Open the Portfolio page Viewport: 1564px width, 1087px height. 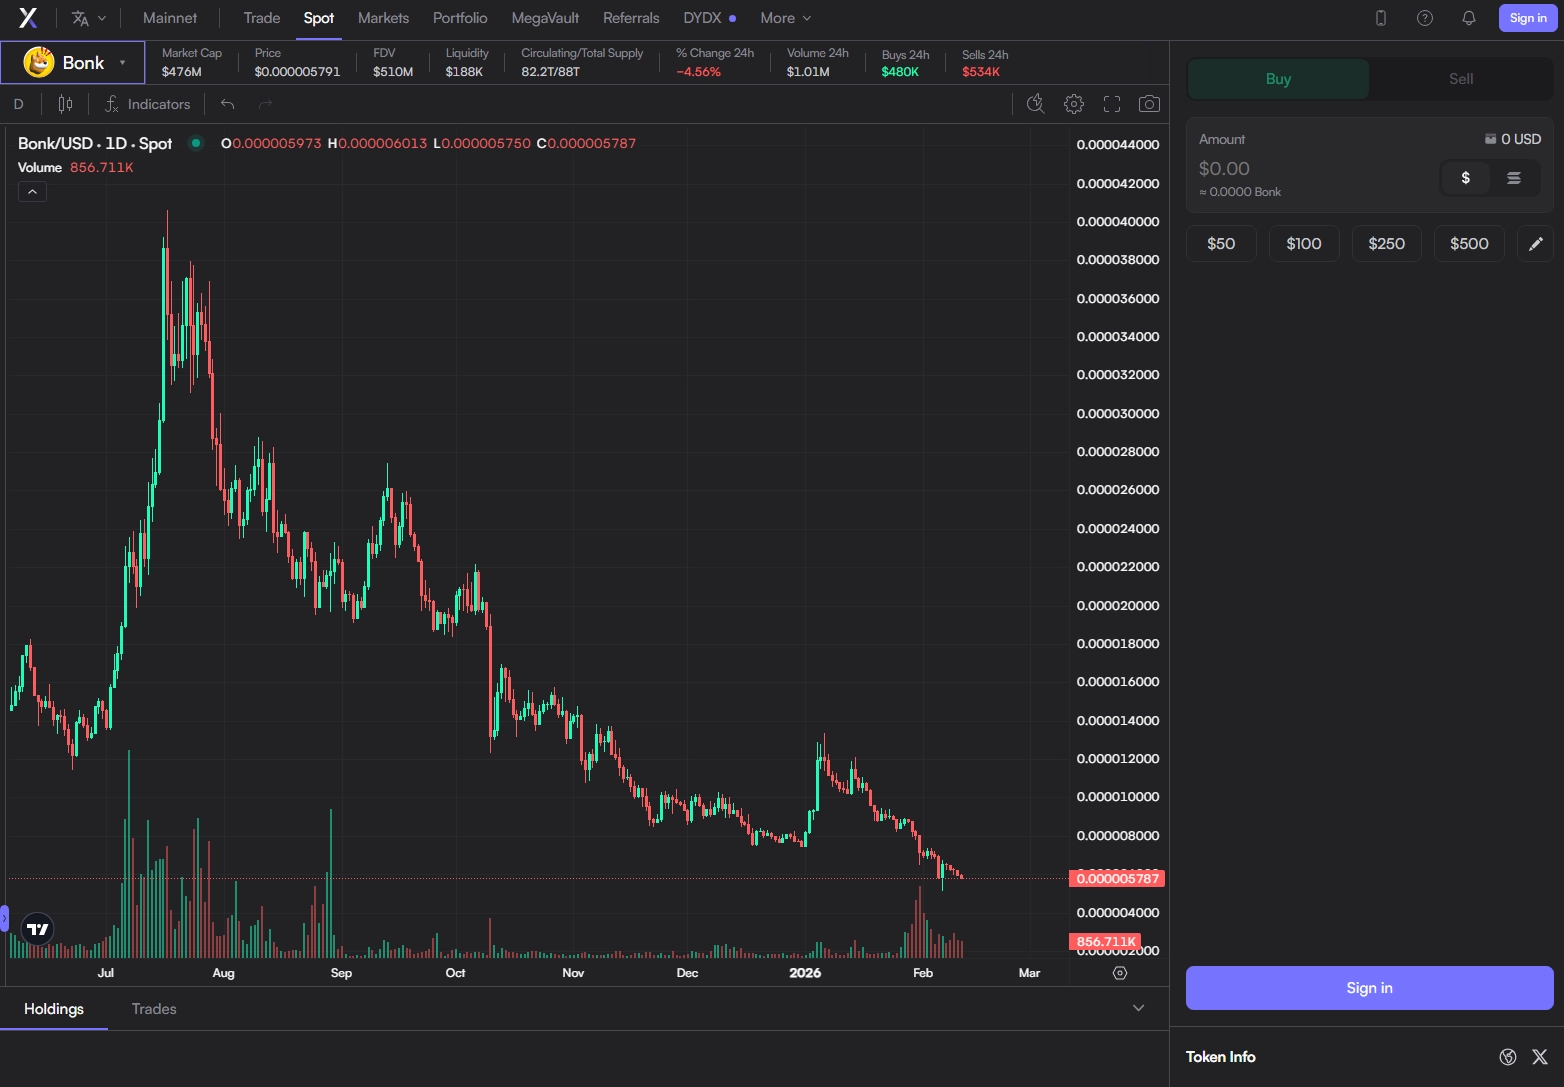pos(460,18)
